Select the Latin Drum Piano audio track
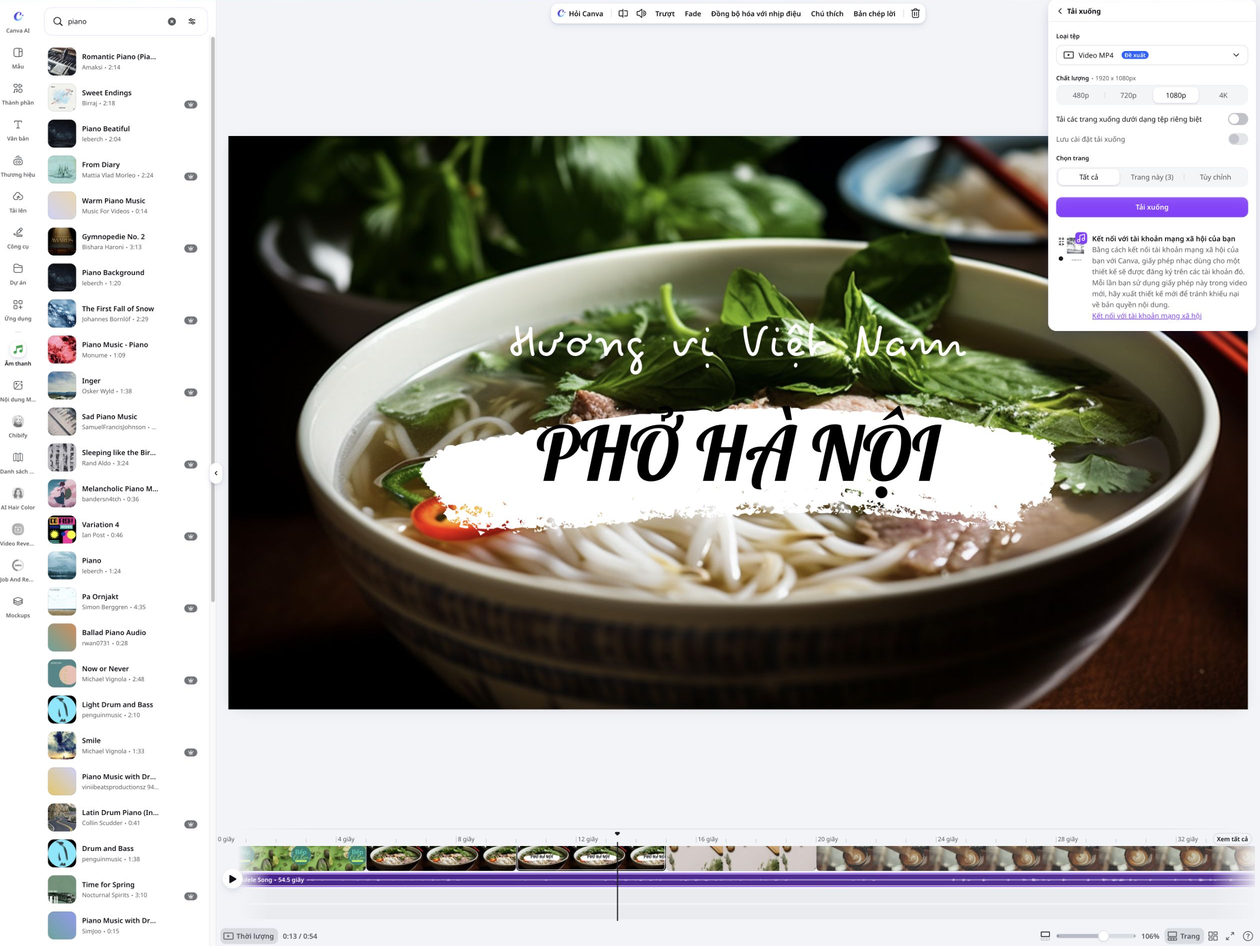Image resolution: width=1260 pixels, height=946 pixels. (123, 817)
